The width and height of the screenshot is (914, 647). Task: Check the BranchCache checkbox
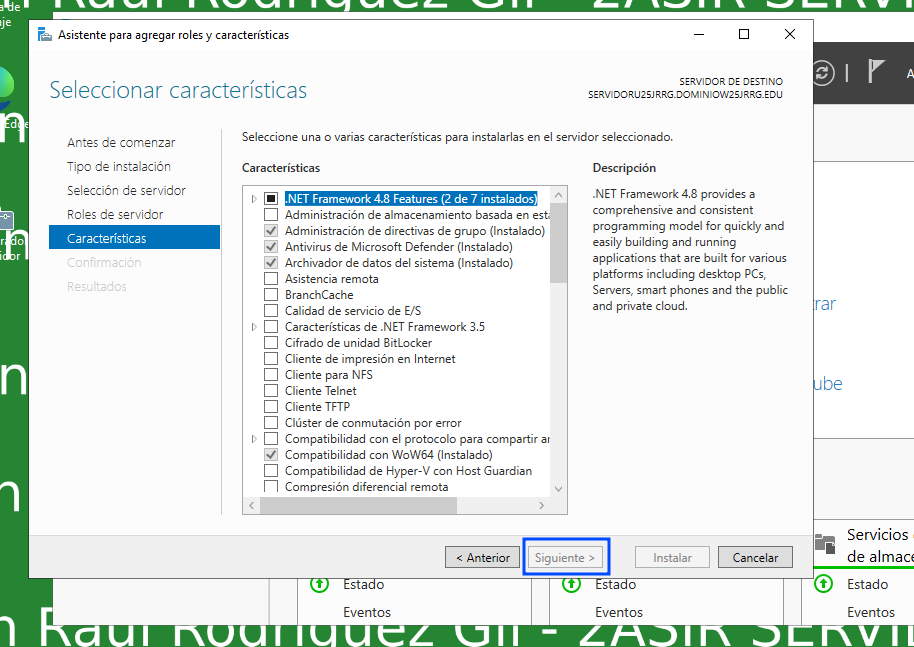click(x=271, y=295)
